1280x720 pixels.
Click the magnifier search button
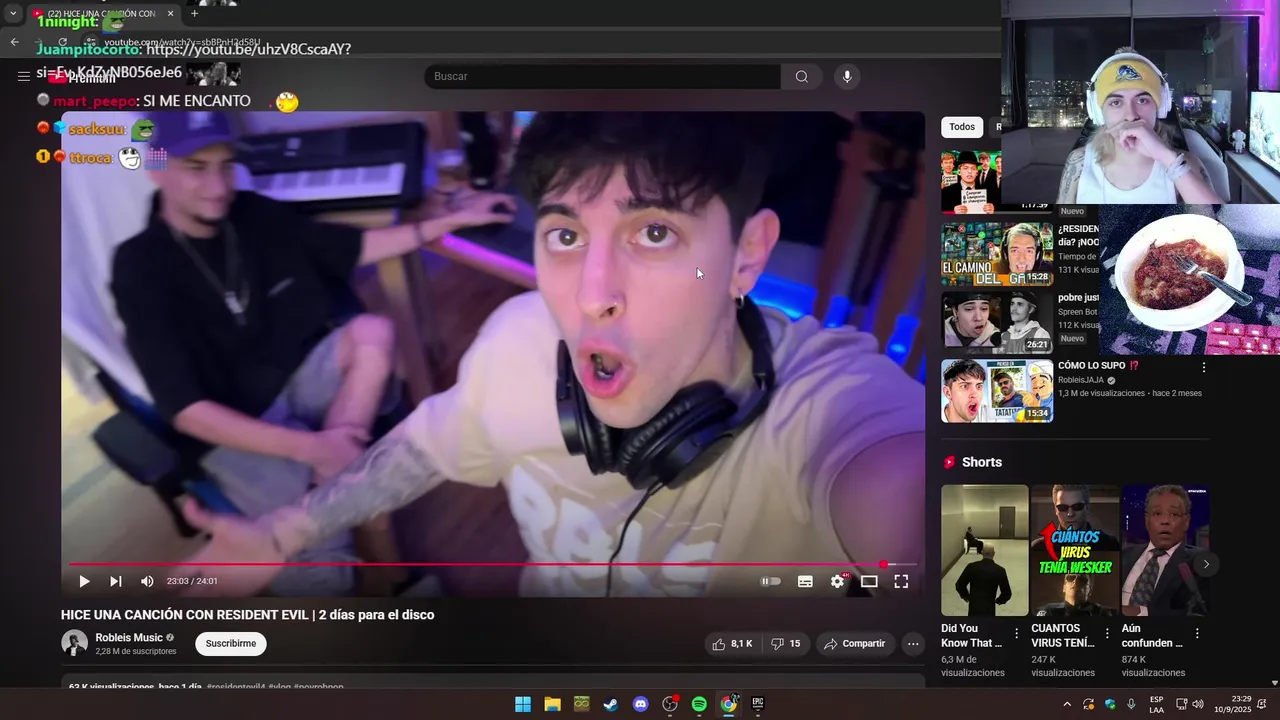point(802,77)
